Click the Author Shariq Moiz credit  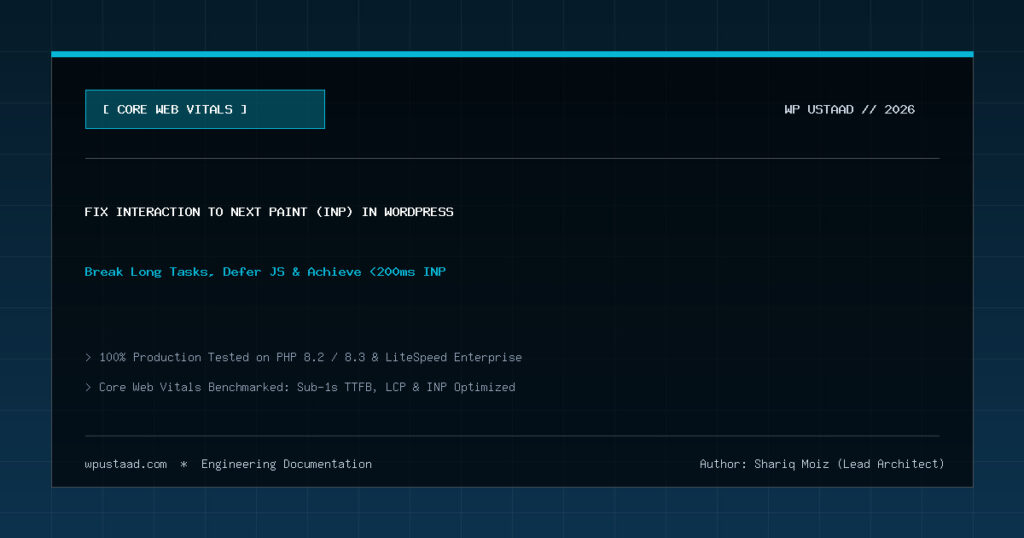point(822,464)
